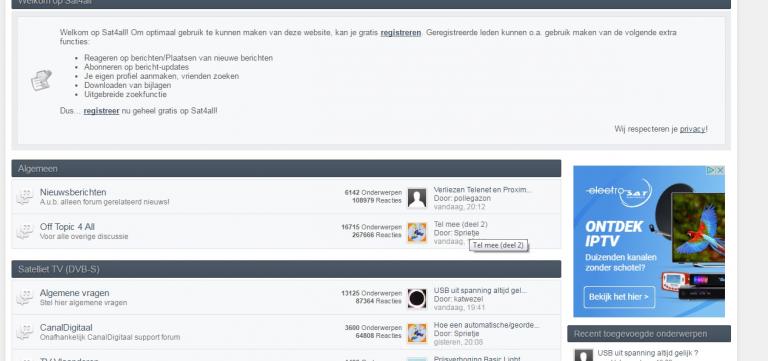This screenshot has height=361, width=768.
Task: Click 'Door: pollegazon' author text
Action: point(462,198)
